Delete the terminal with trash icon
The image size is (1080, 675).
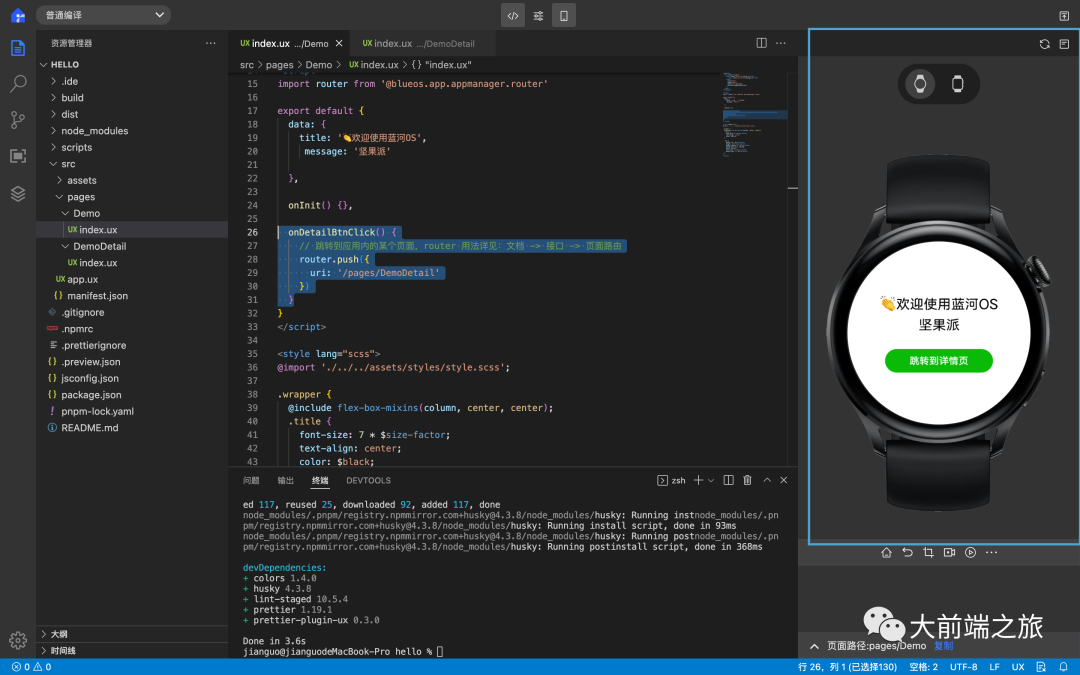click(x=747, y=481)
